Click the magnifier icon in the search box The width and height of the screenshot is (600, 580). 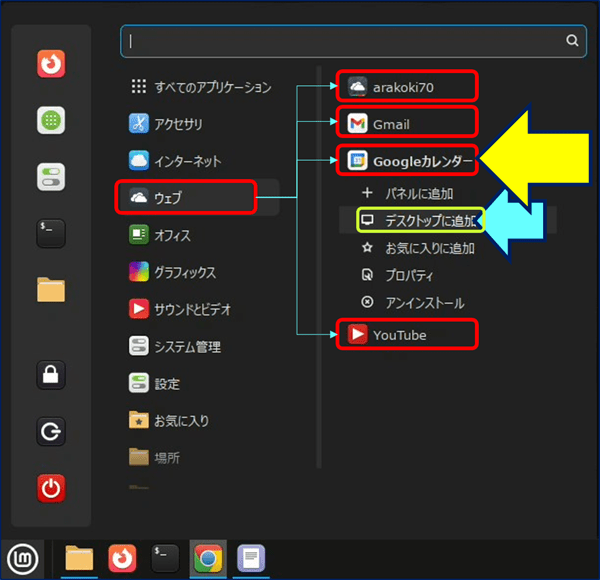point(572,40)
